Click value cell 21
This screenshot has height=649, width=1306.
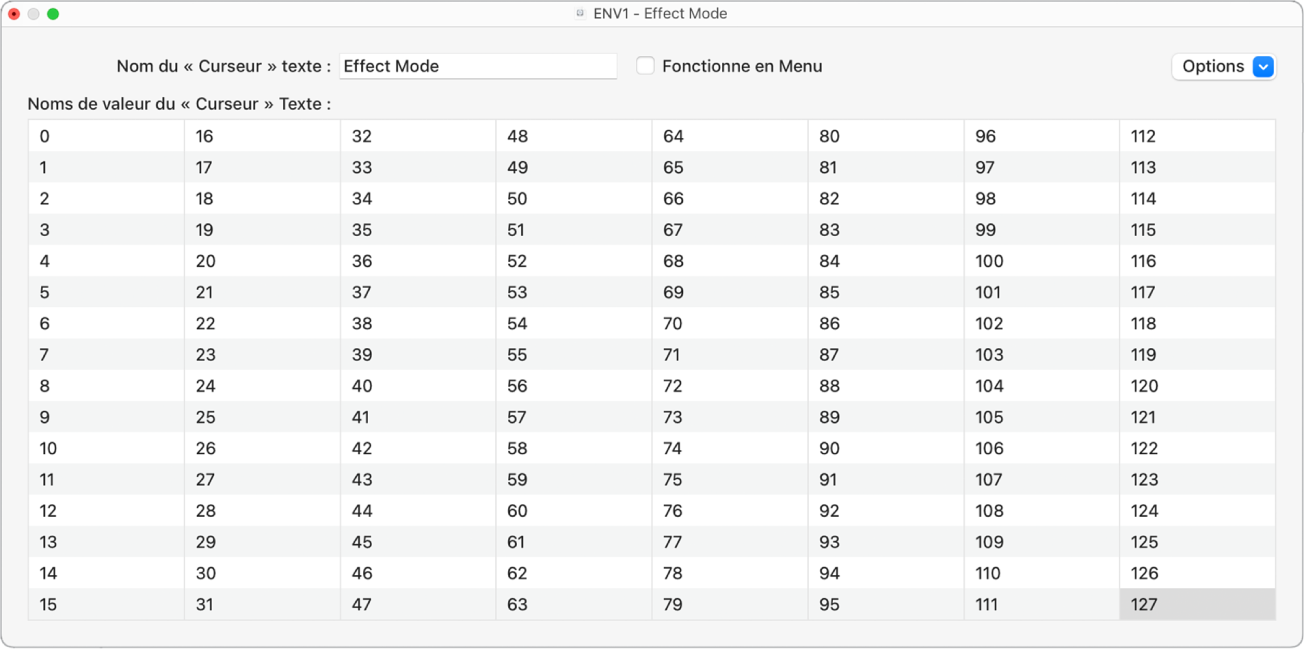(262, 292)
